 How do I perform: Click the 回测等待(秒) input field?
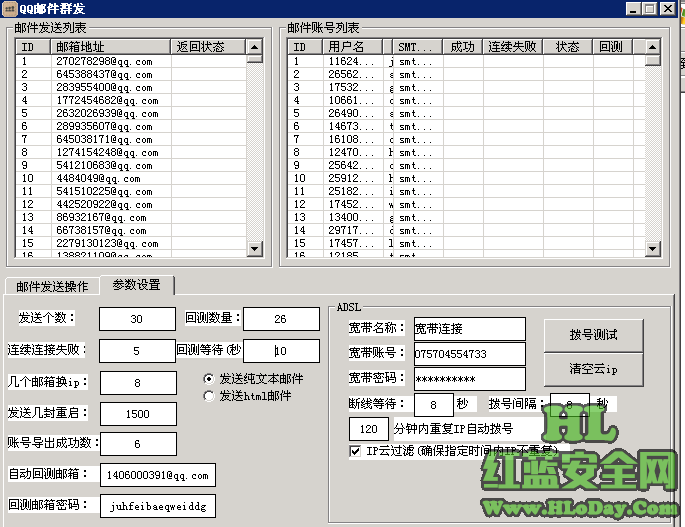pyautogui.click(x=281, y=351)
